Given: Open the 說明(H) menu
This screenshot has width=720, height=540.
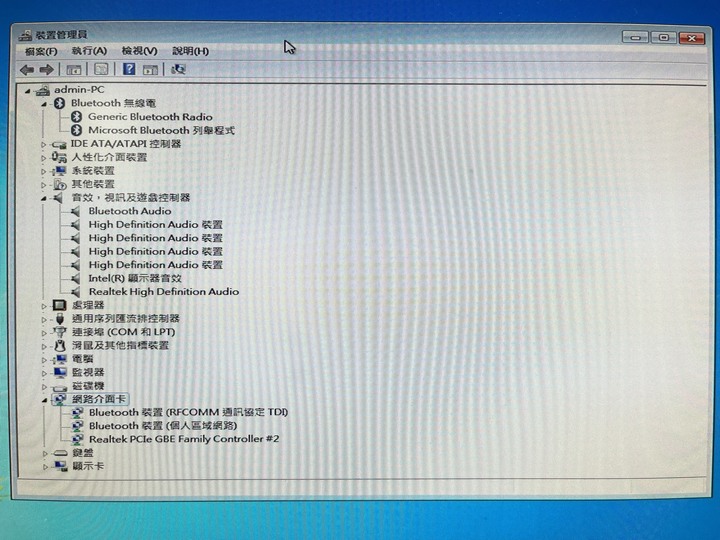Looking at the screenshot, I should (190, 51).
